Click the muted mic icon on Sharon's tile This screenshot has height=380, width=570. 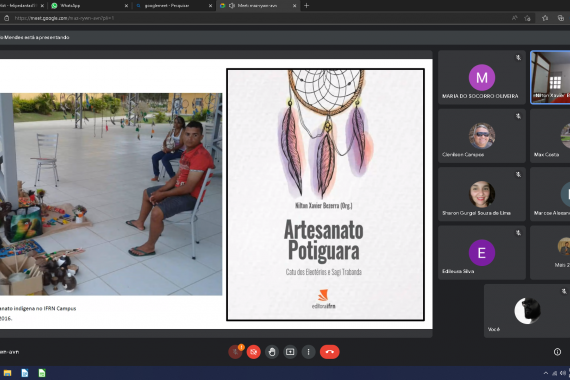(518, 175)
